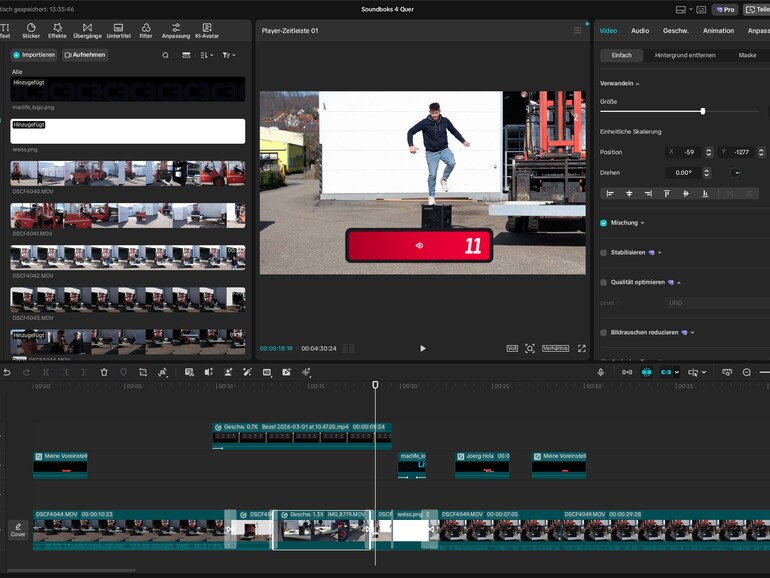Screen dimensions: 770x578
Task: Click the preview focus frame icon
Action: [x=529, y=348]
